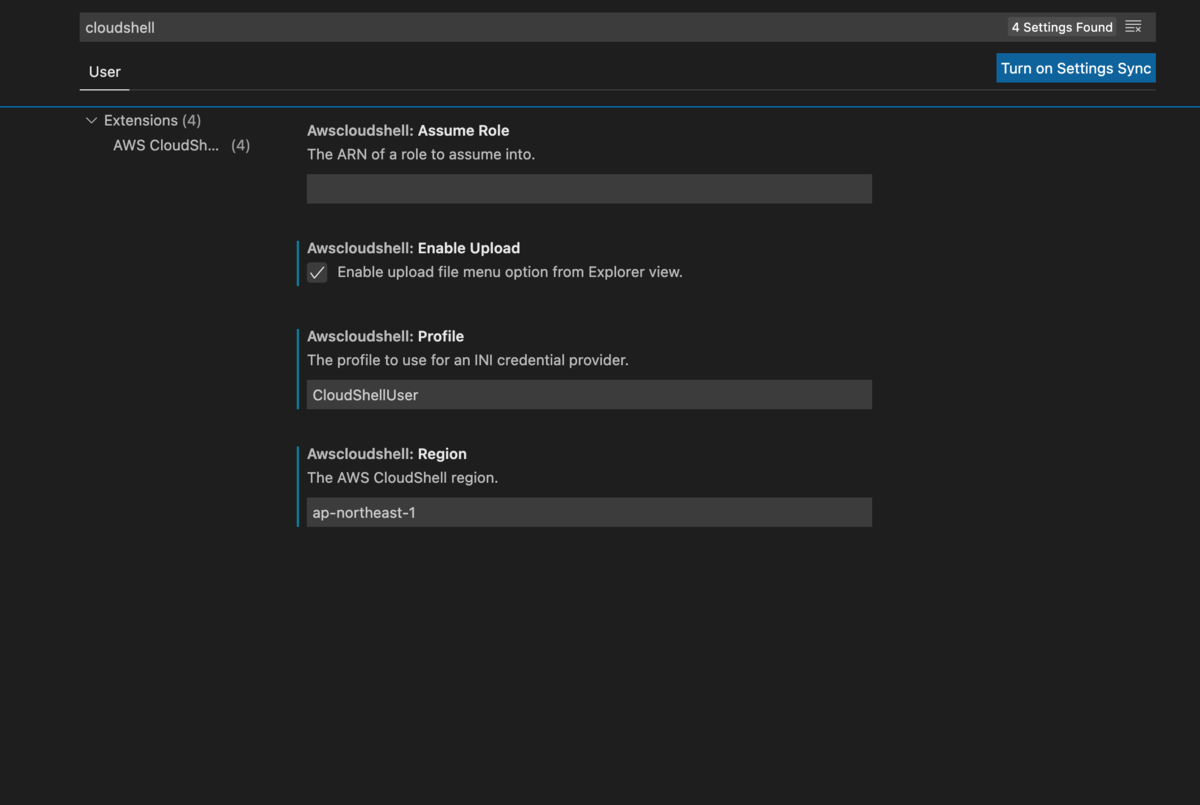The image size is (1200, 805).
Task: Click 'The ARN of a role to assume into.' text
Action: (x=421, y=155)
